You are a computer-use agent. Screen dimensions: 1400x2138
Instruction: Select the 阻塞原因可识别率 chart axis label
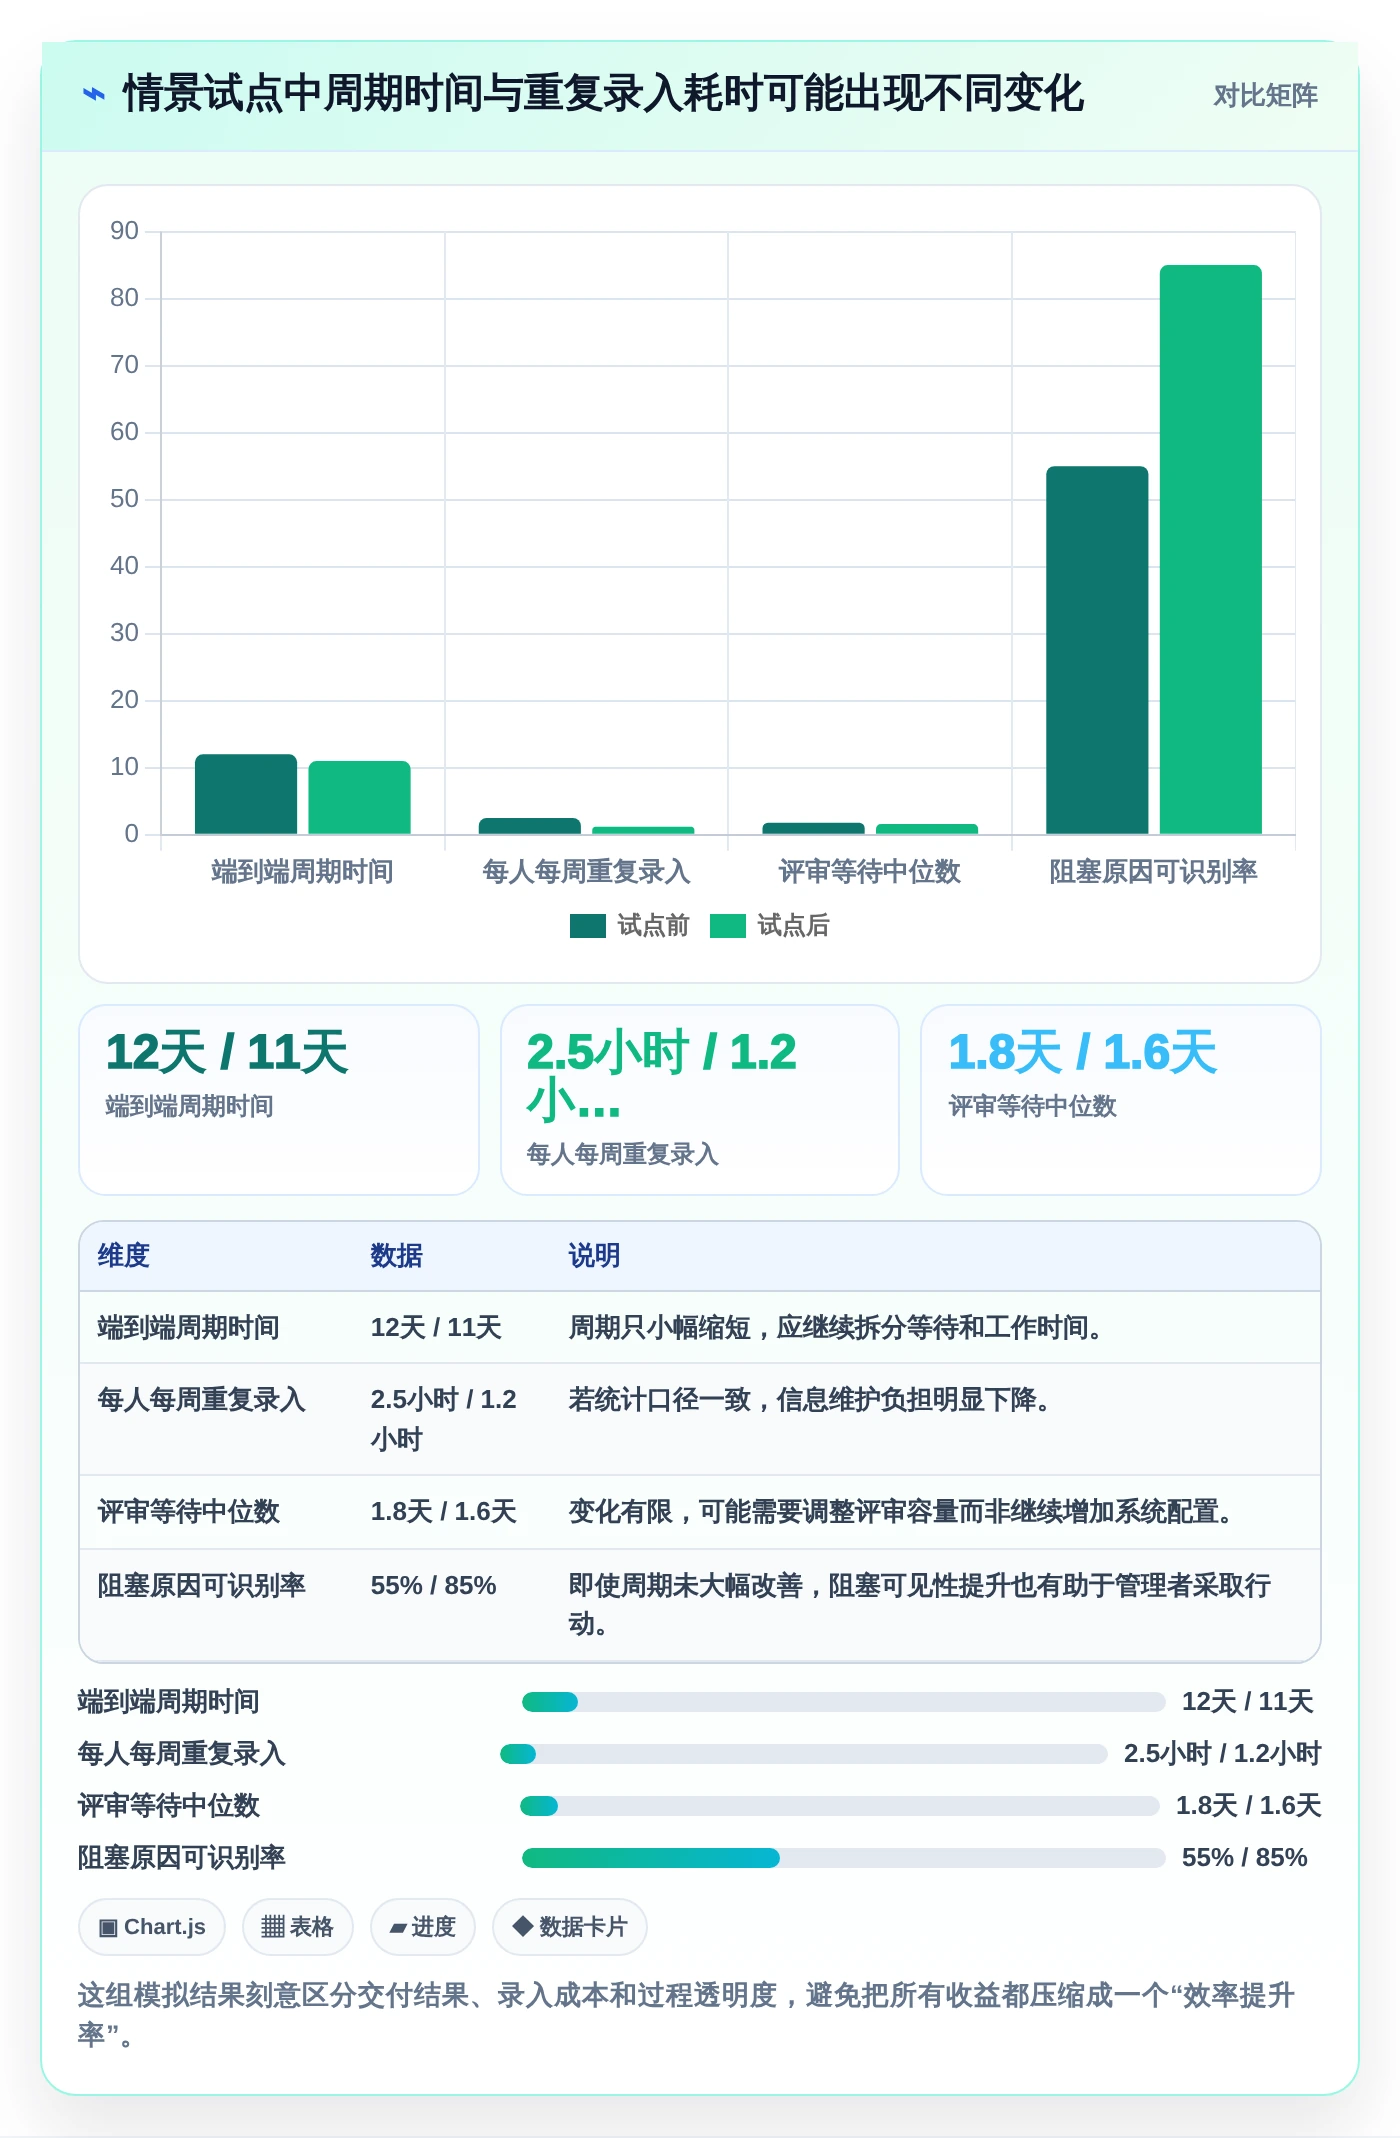point(1153,871)
